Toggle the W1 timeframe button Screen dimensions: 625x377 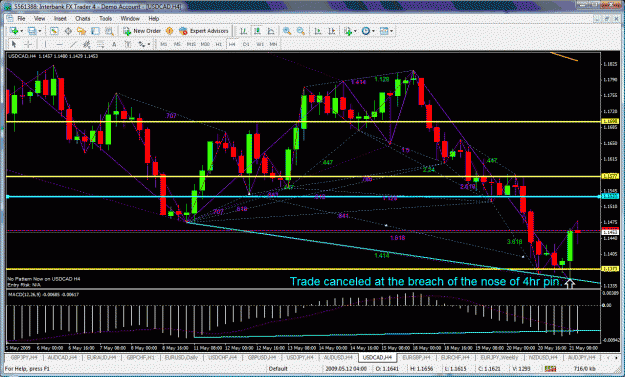[x=259, y=44]
